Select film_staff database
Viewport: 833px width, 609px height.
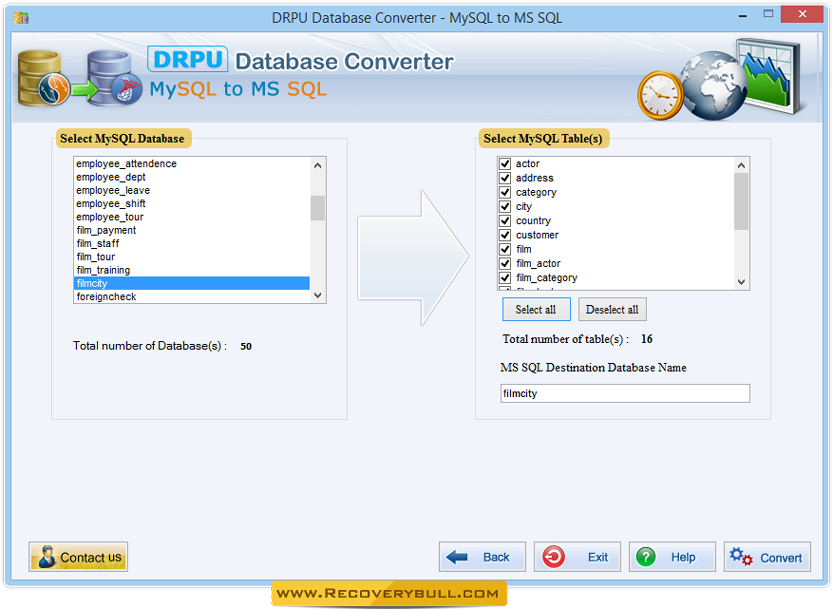pyautogui.click(x=192, y=243)
